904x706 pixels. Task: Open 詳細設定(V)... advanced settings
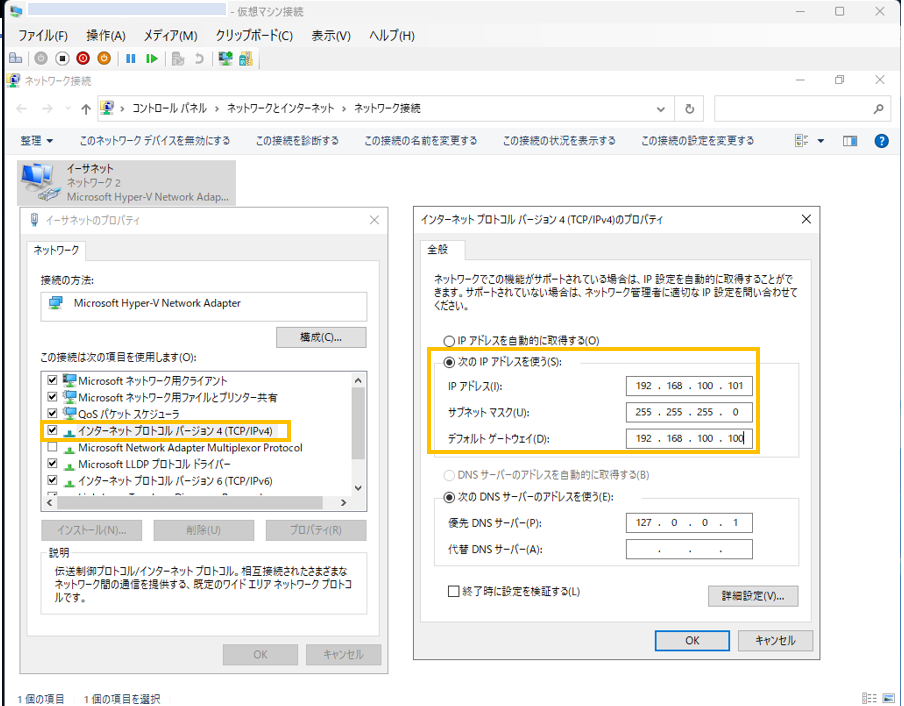(753, 596)
